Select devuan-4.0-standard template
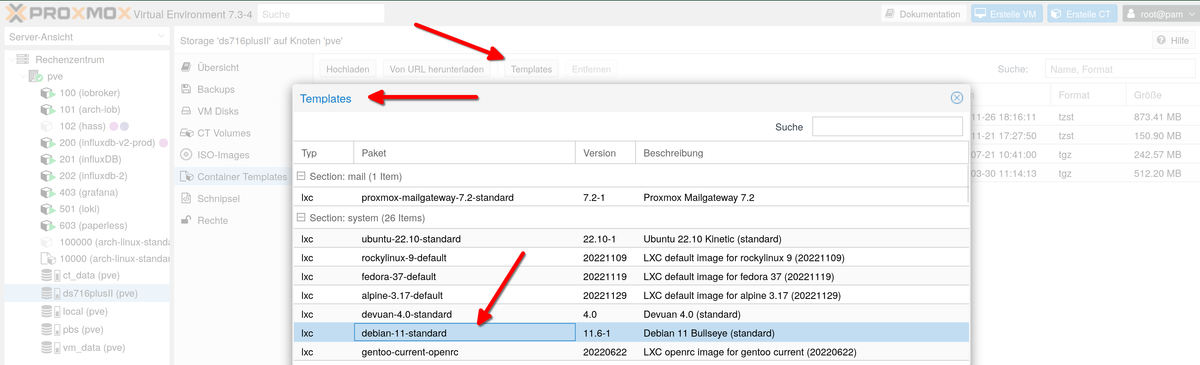Screen dimensions: 1200x365 pos(632,314)
